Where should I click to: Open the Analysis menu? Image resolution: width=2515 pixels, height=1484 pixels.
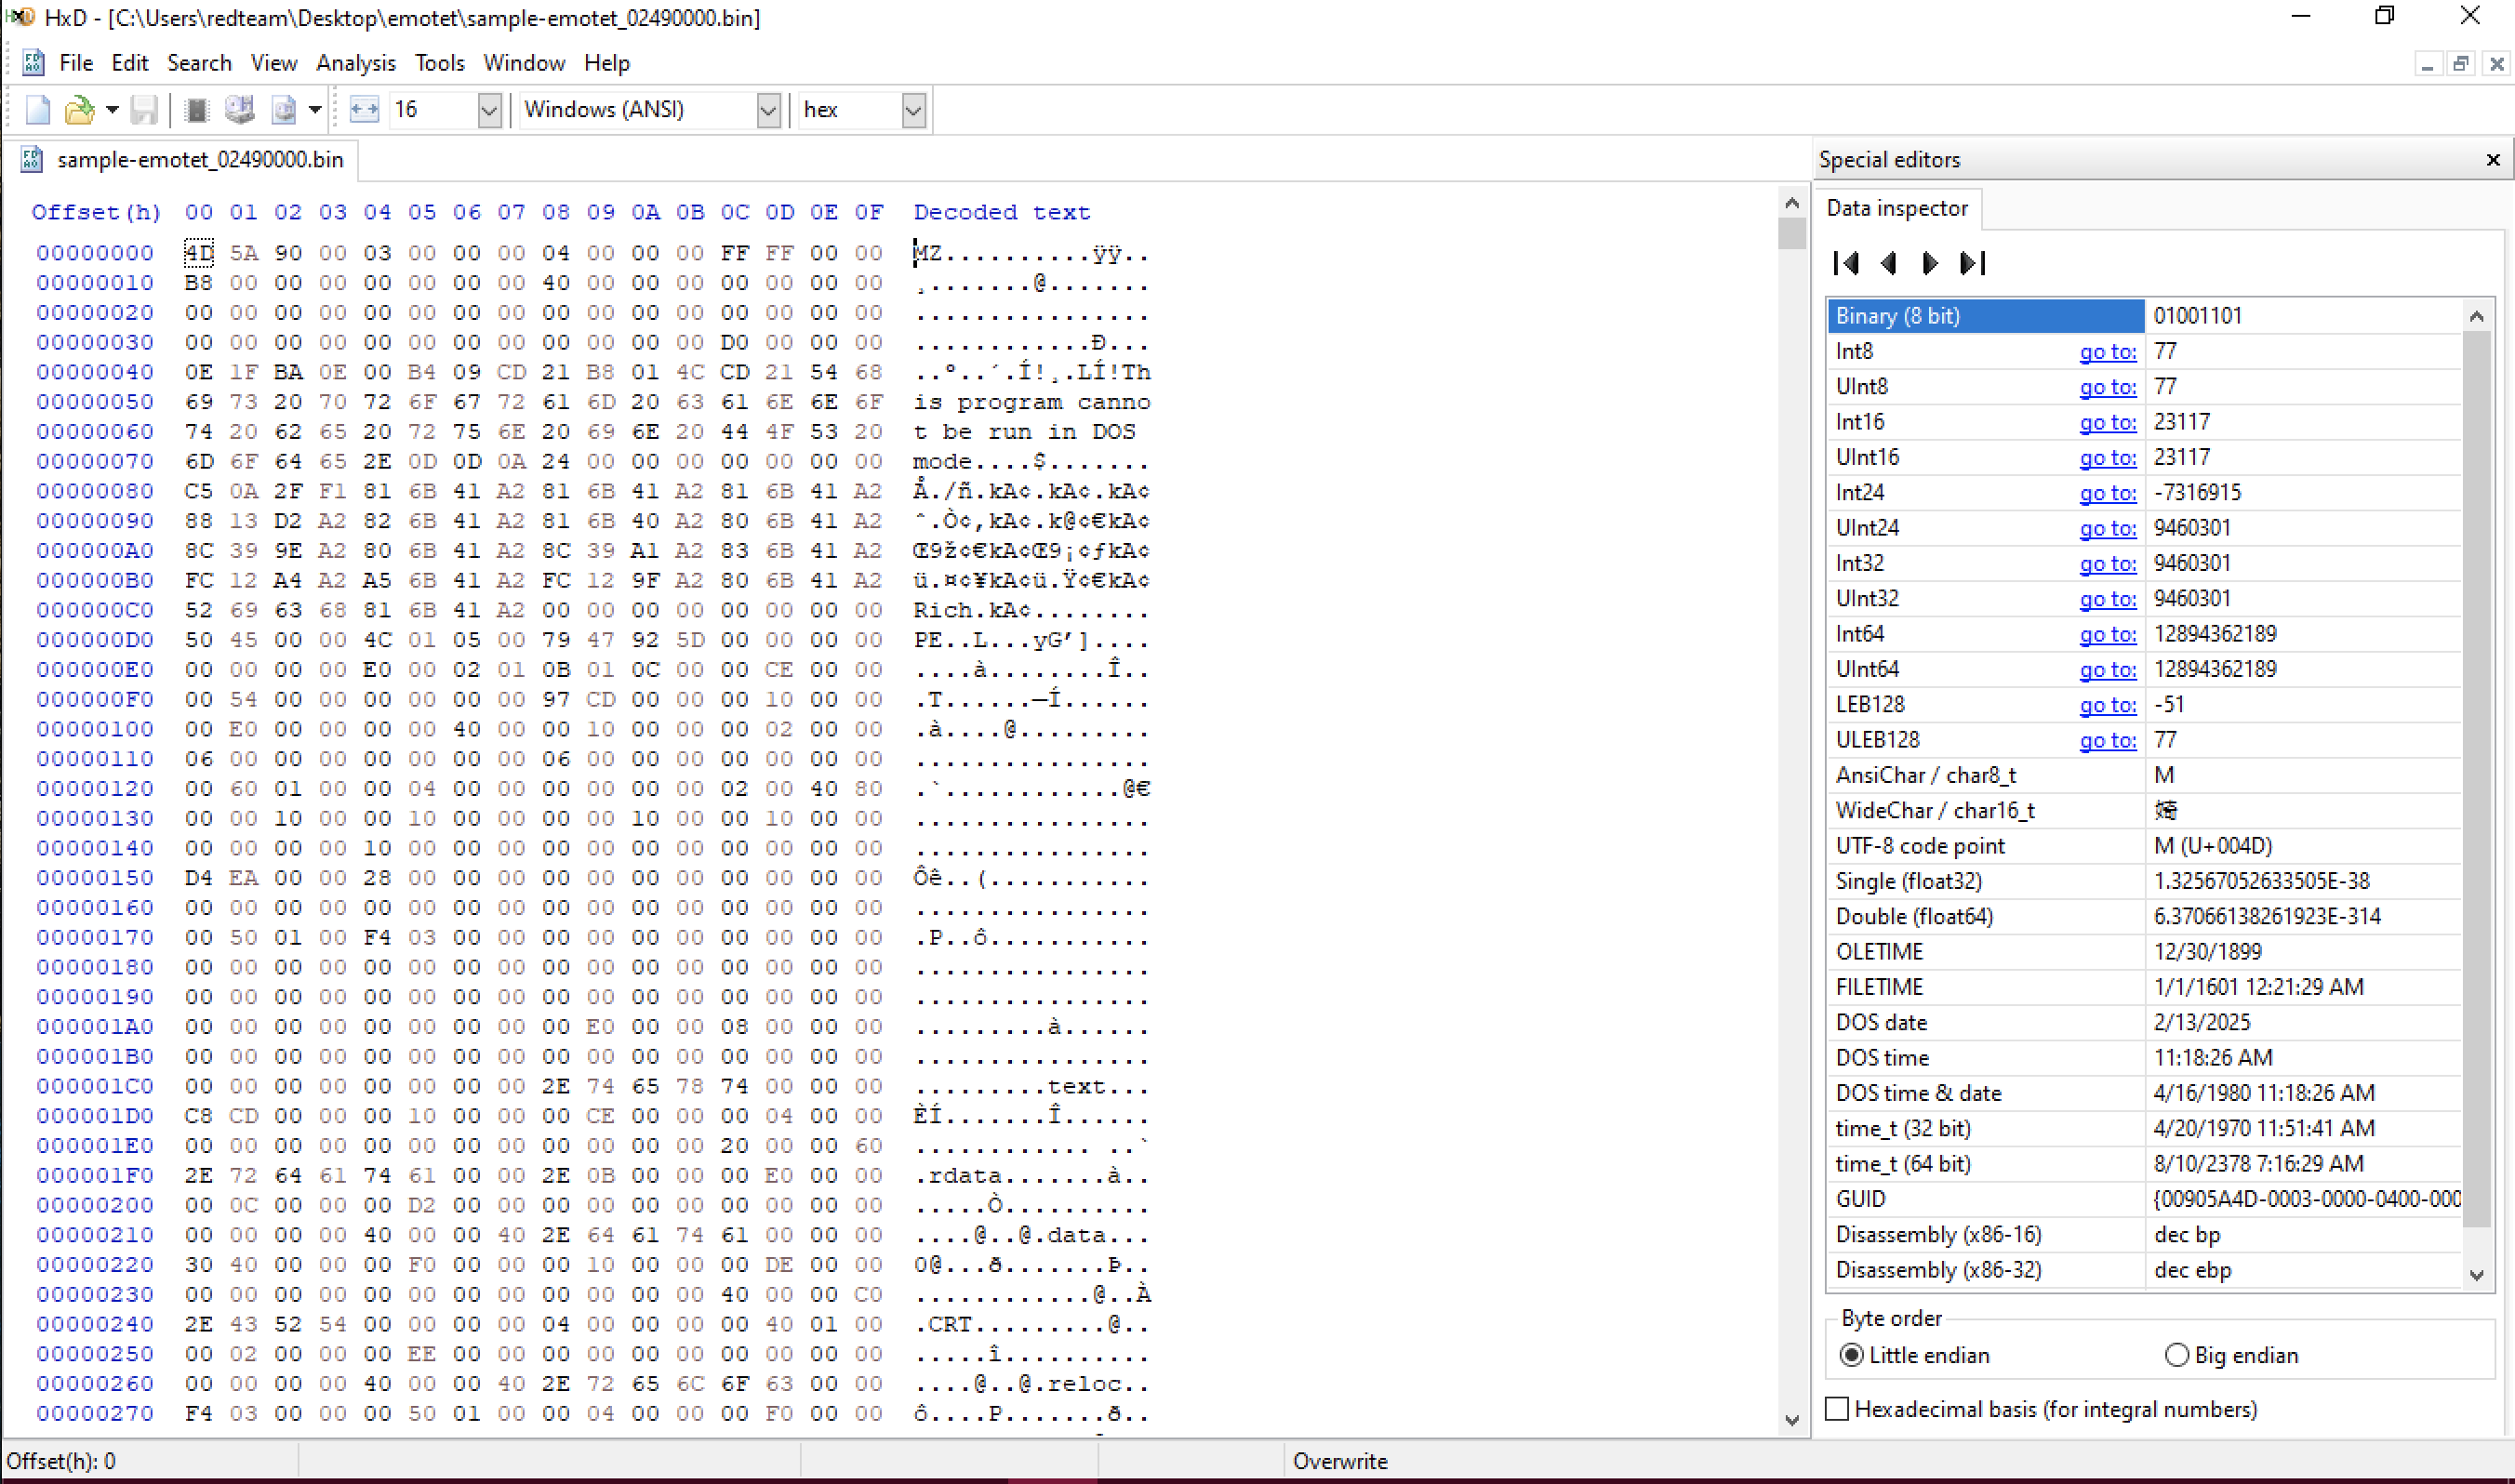pyautogui.click(x=356, y=63)
